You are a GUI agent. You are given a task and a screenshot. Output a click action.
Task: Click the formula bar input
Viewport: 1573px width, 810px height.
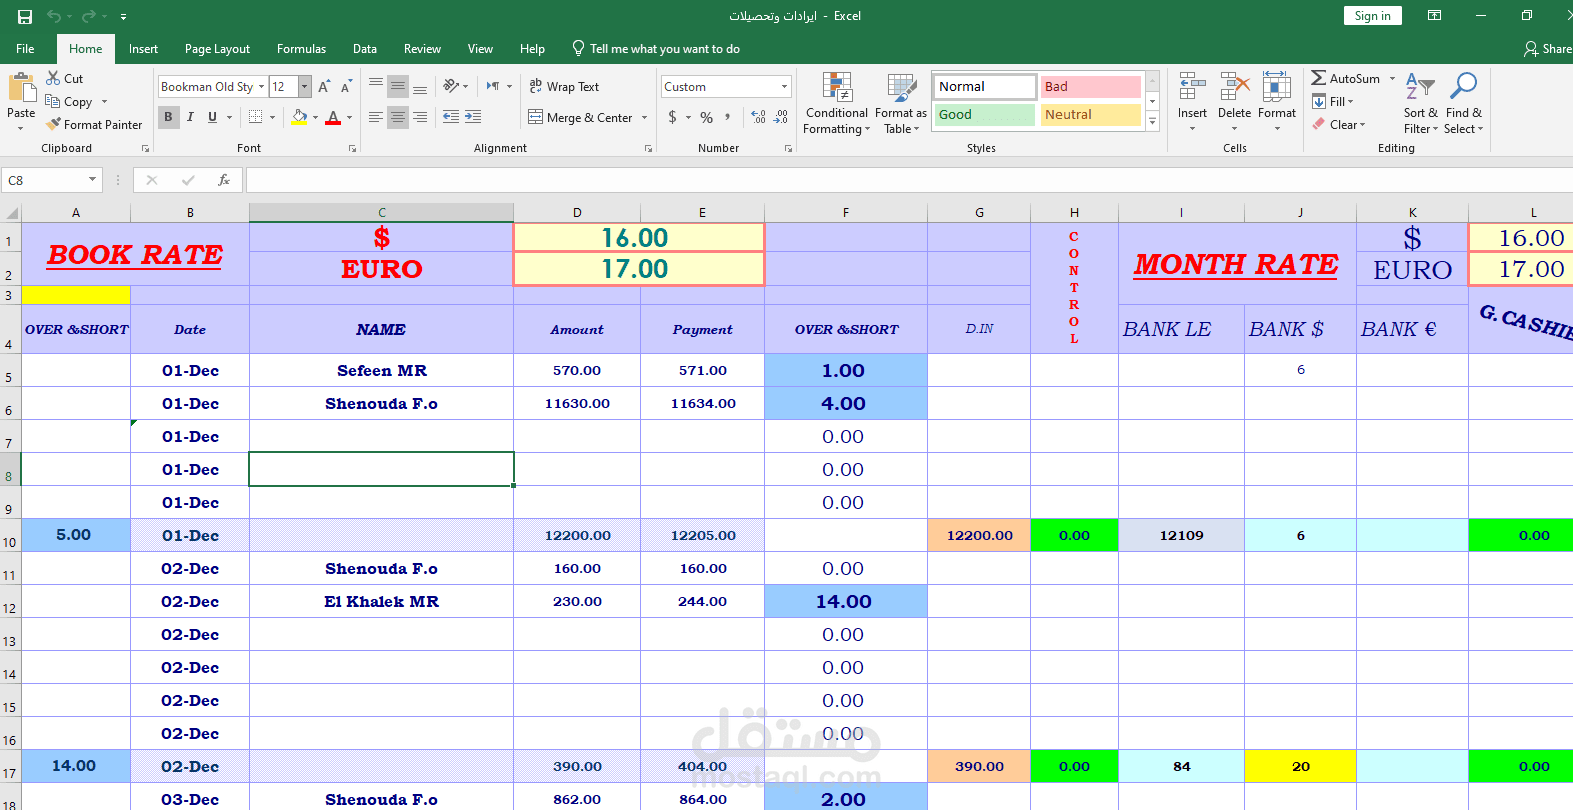909,180
